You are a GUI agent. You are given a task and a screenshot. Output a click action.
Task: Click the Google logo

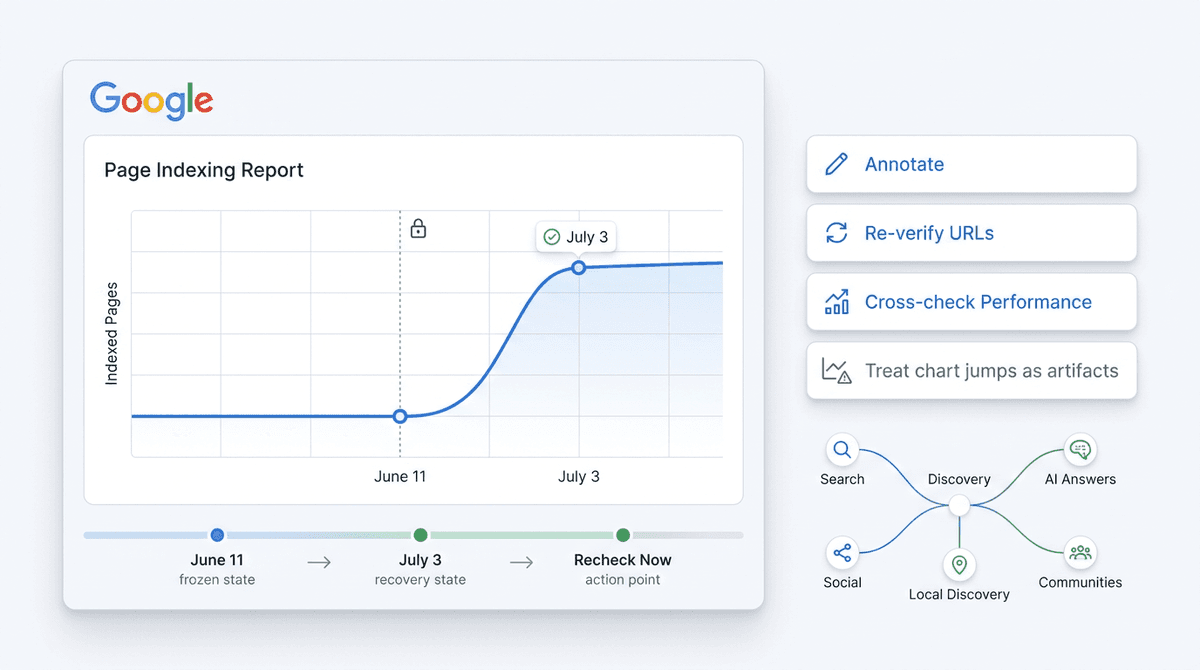tap(151, 100)
